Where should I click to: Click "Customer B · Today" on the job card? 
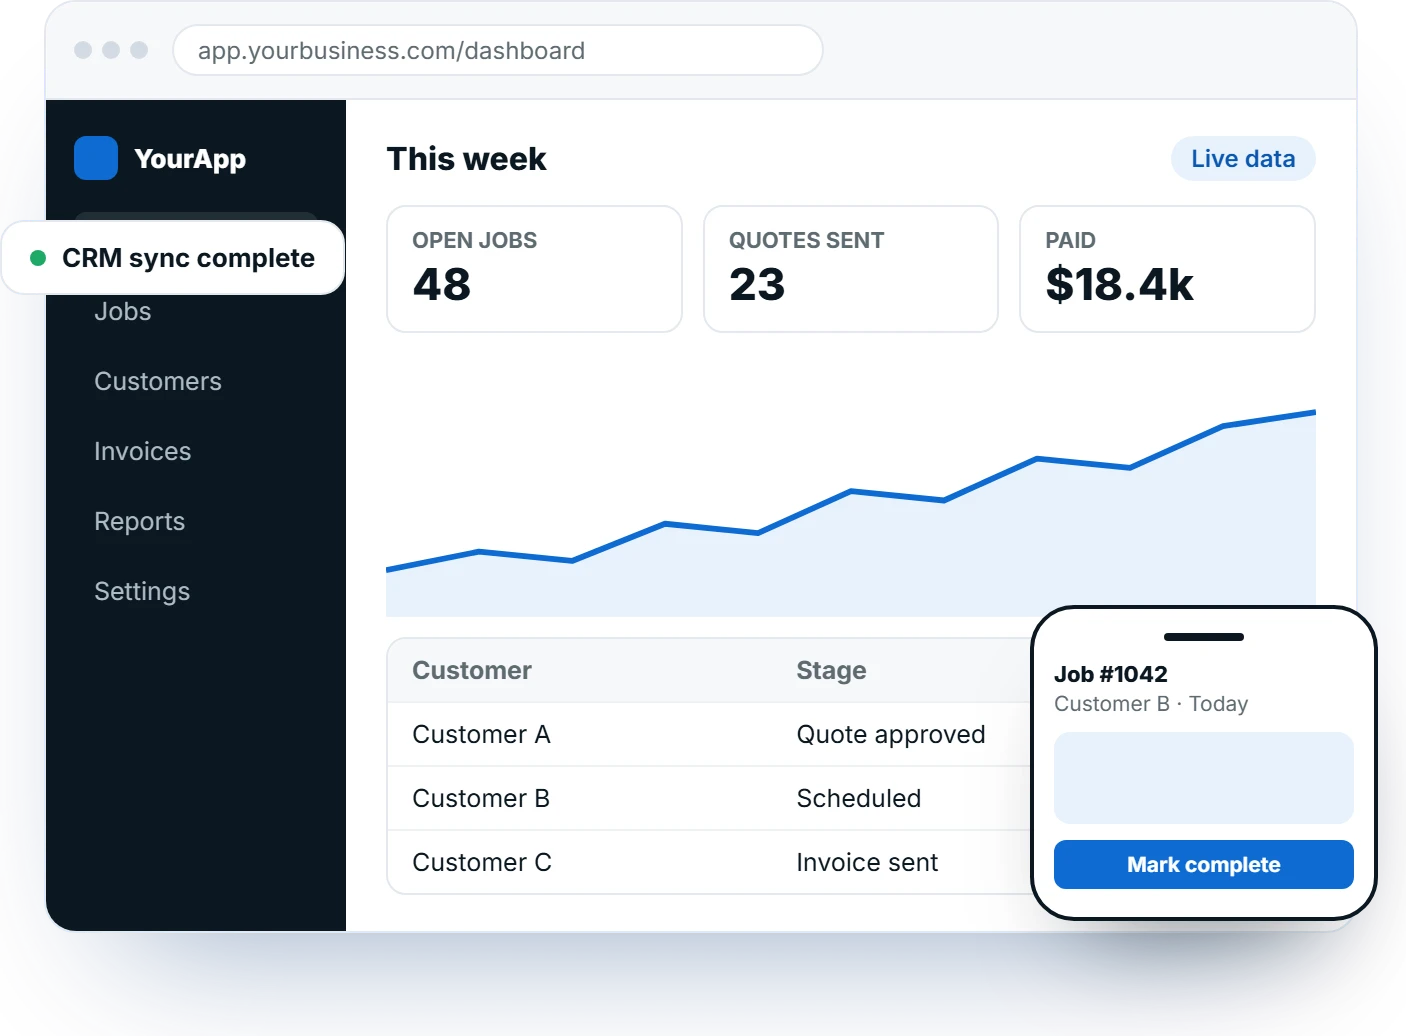(x=1151, y=704)
